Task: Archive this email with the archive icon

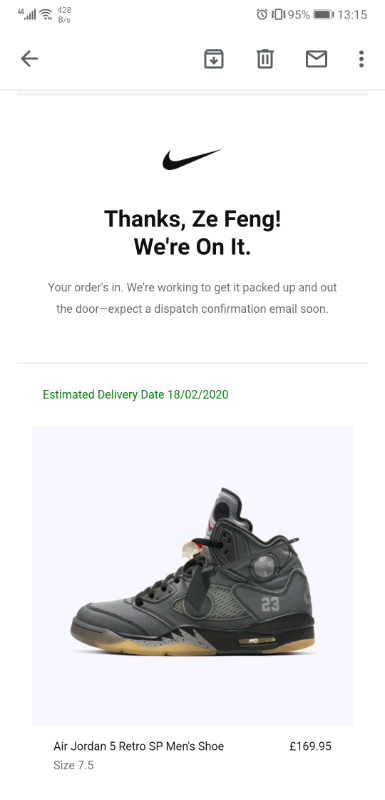Action: point(214,59)
